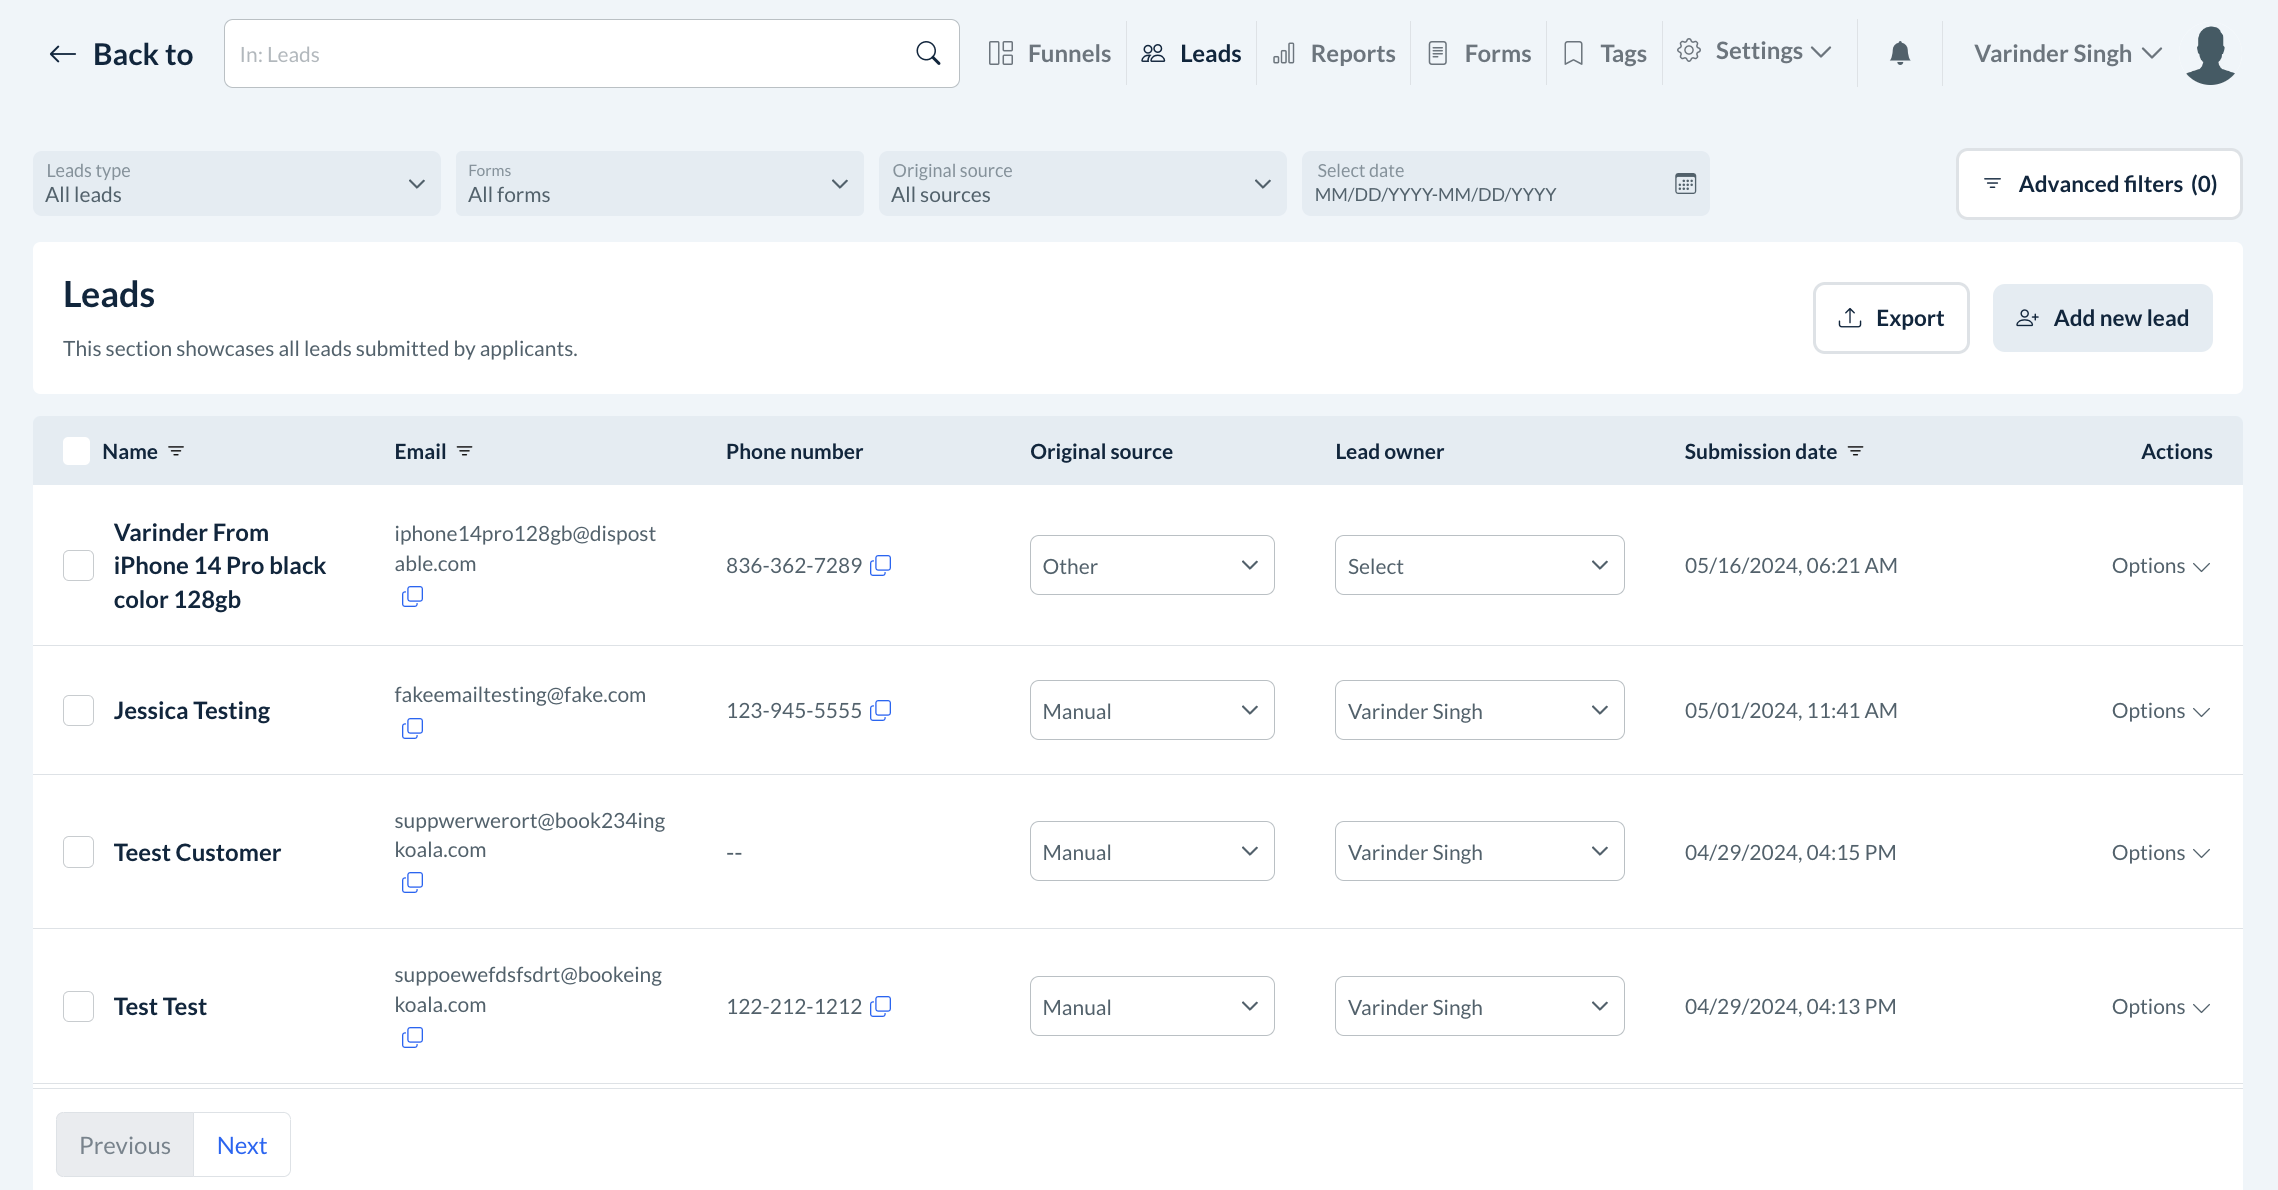
Task: Focus the In: Leads search field
Action: point(570,54)
